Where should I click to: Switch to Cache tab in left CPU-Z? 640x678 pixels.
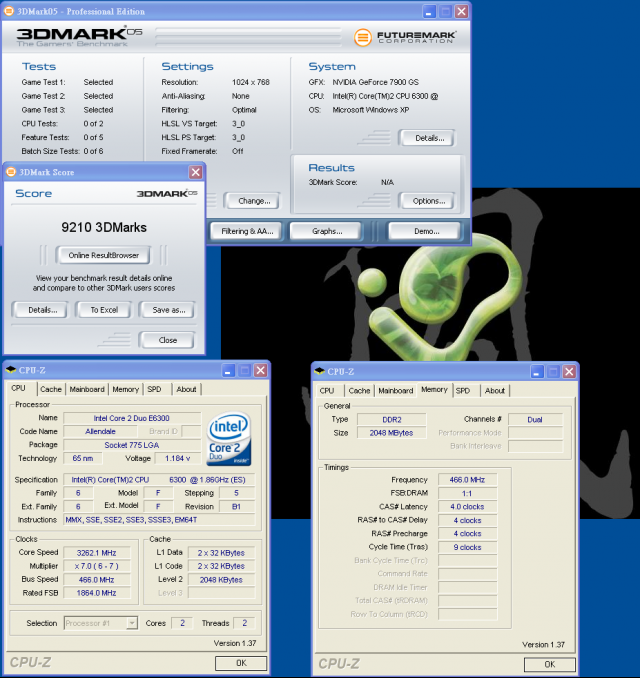click(51, 389)
